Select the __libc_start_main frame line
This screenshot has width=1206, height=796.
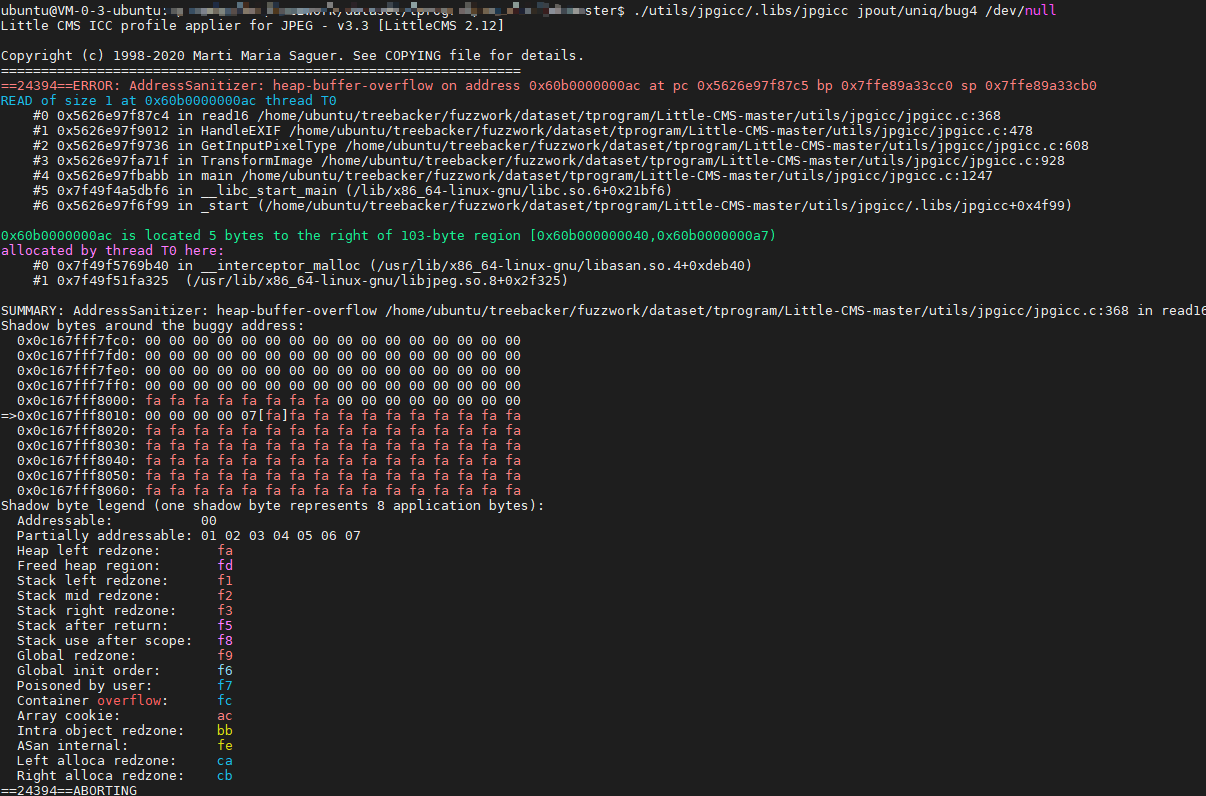[x=300, y=190]
